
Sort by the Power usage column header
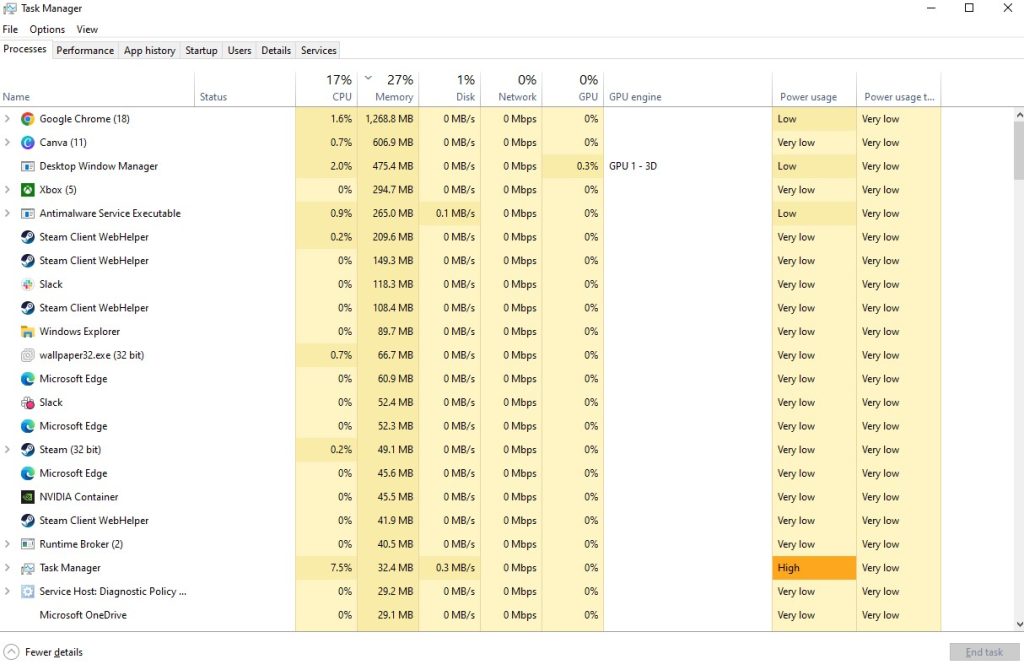pos(814,89)
